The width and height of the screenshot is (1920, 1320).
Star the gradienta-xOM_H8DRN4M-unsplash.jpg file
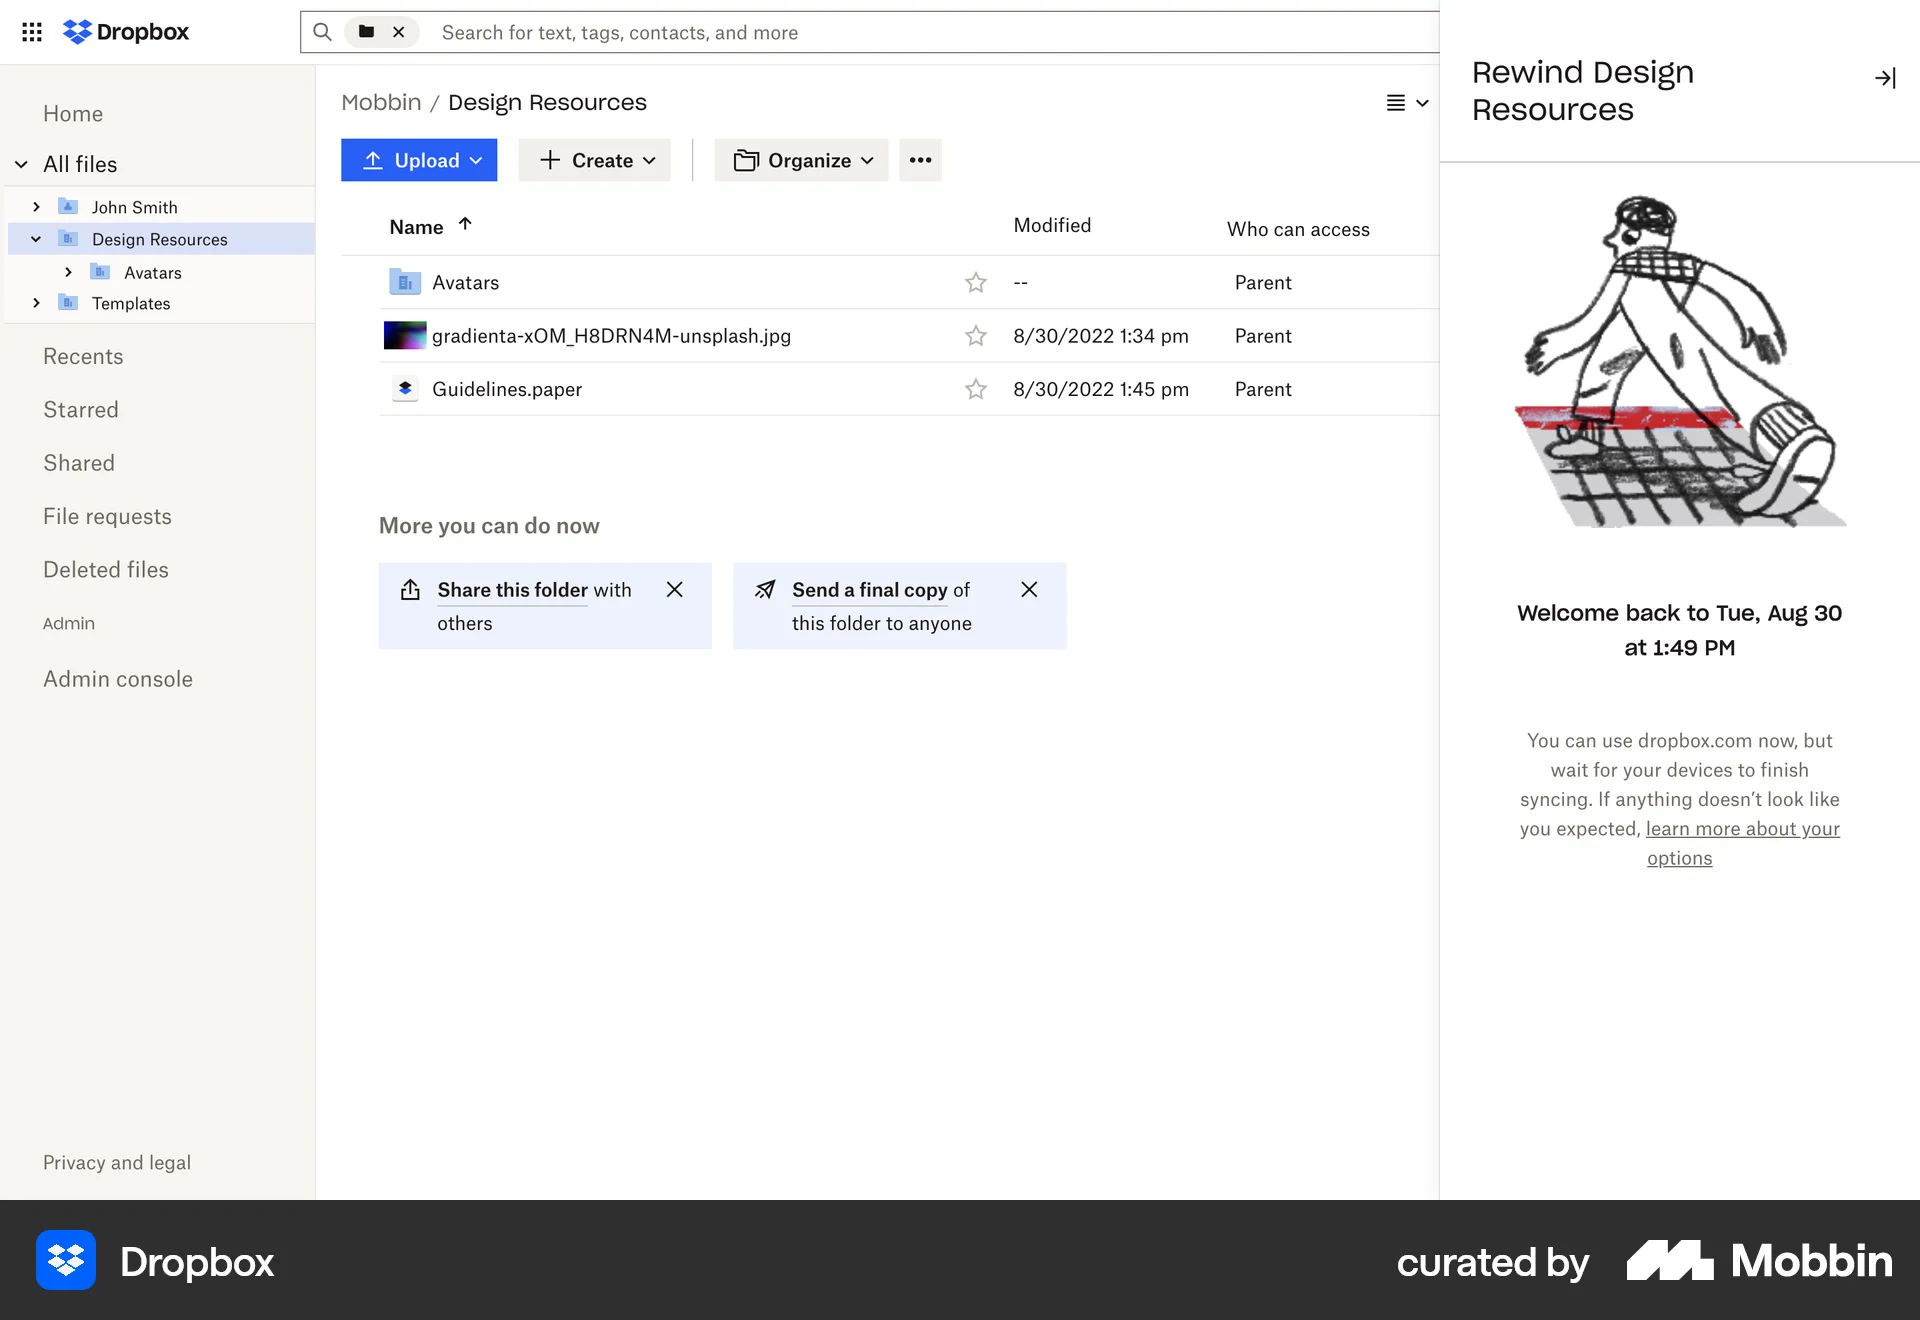click(976, 336)
